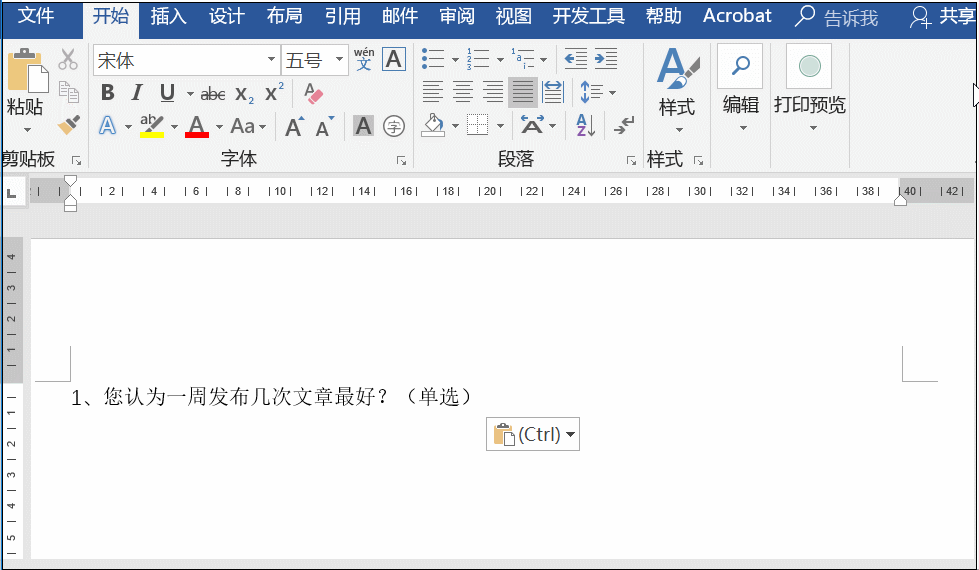Click the phonetic guide wén icon
The width and height of the screenshot is (979, 570).
click(x=364, y=59)
